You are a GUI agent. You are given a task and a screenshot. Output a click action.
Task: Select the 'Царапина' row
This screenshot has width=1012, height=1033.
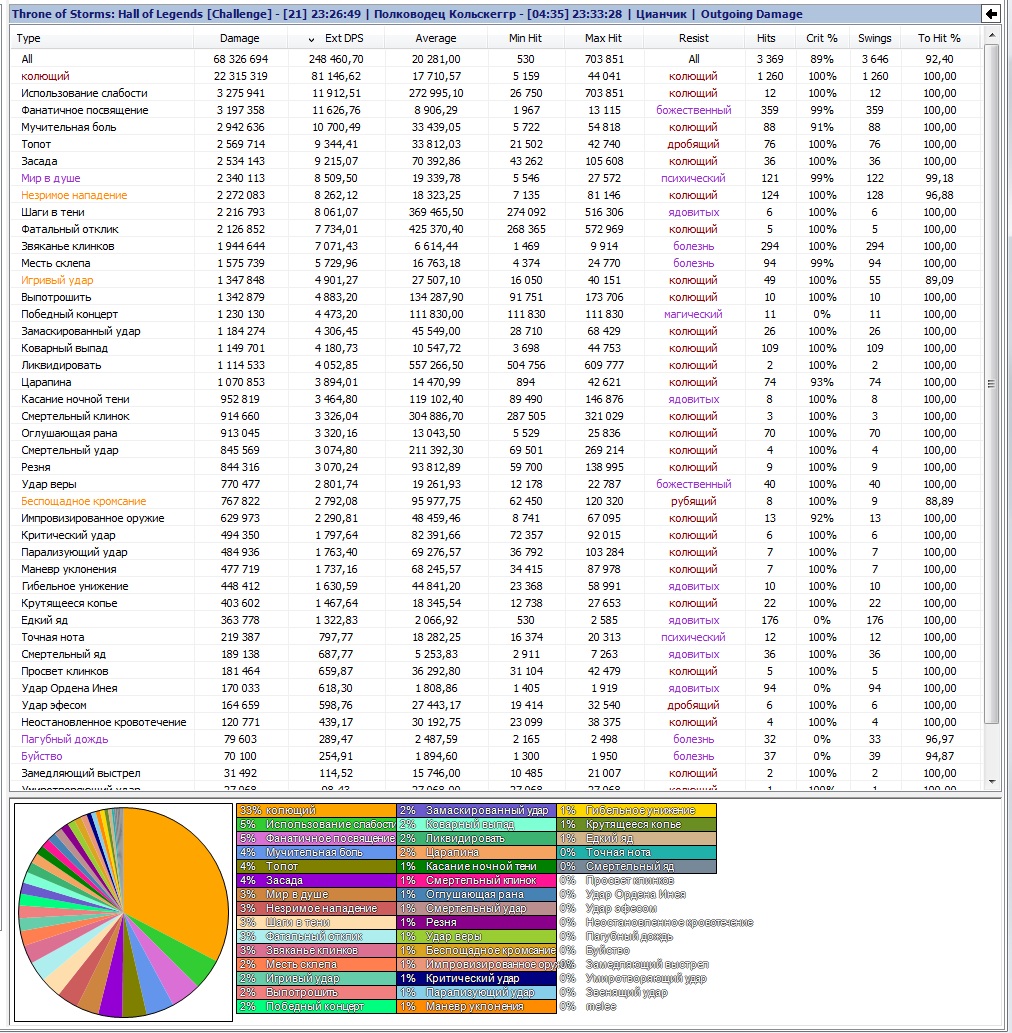click(x=497, y=383)
